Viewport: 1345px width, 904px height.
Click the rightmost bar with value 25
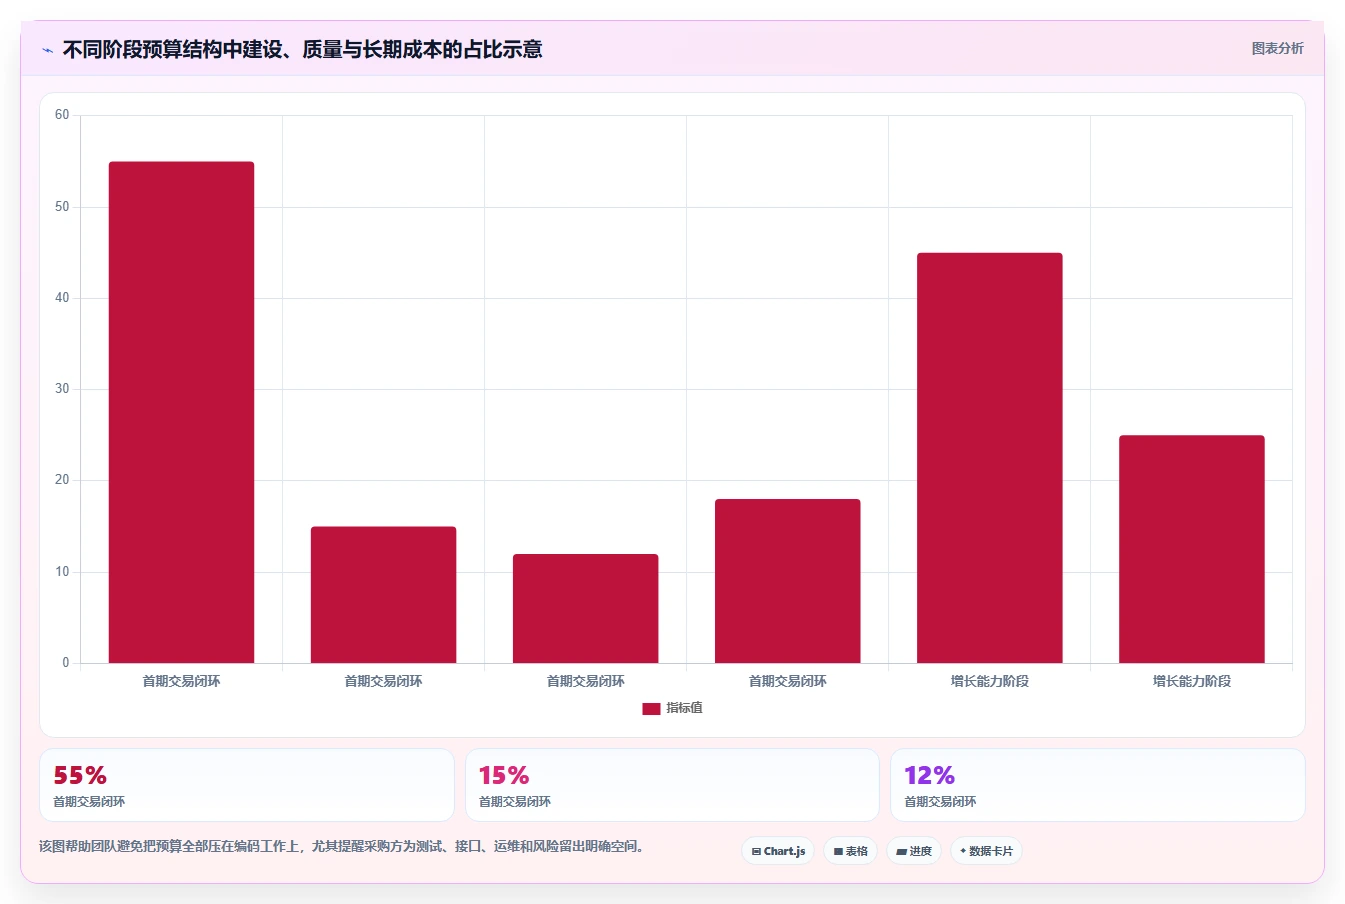coord(1191,549)
